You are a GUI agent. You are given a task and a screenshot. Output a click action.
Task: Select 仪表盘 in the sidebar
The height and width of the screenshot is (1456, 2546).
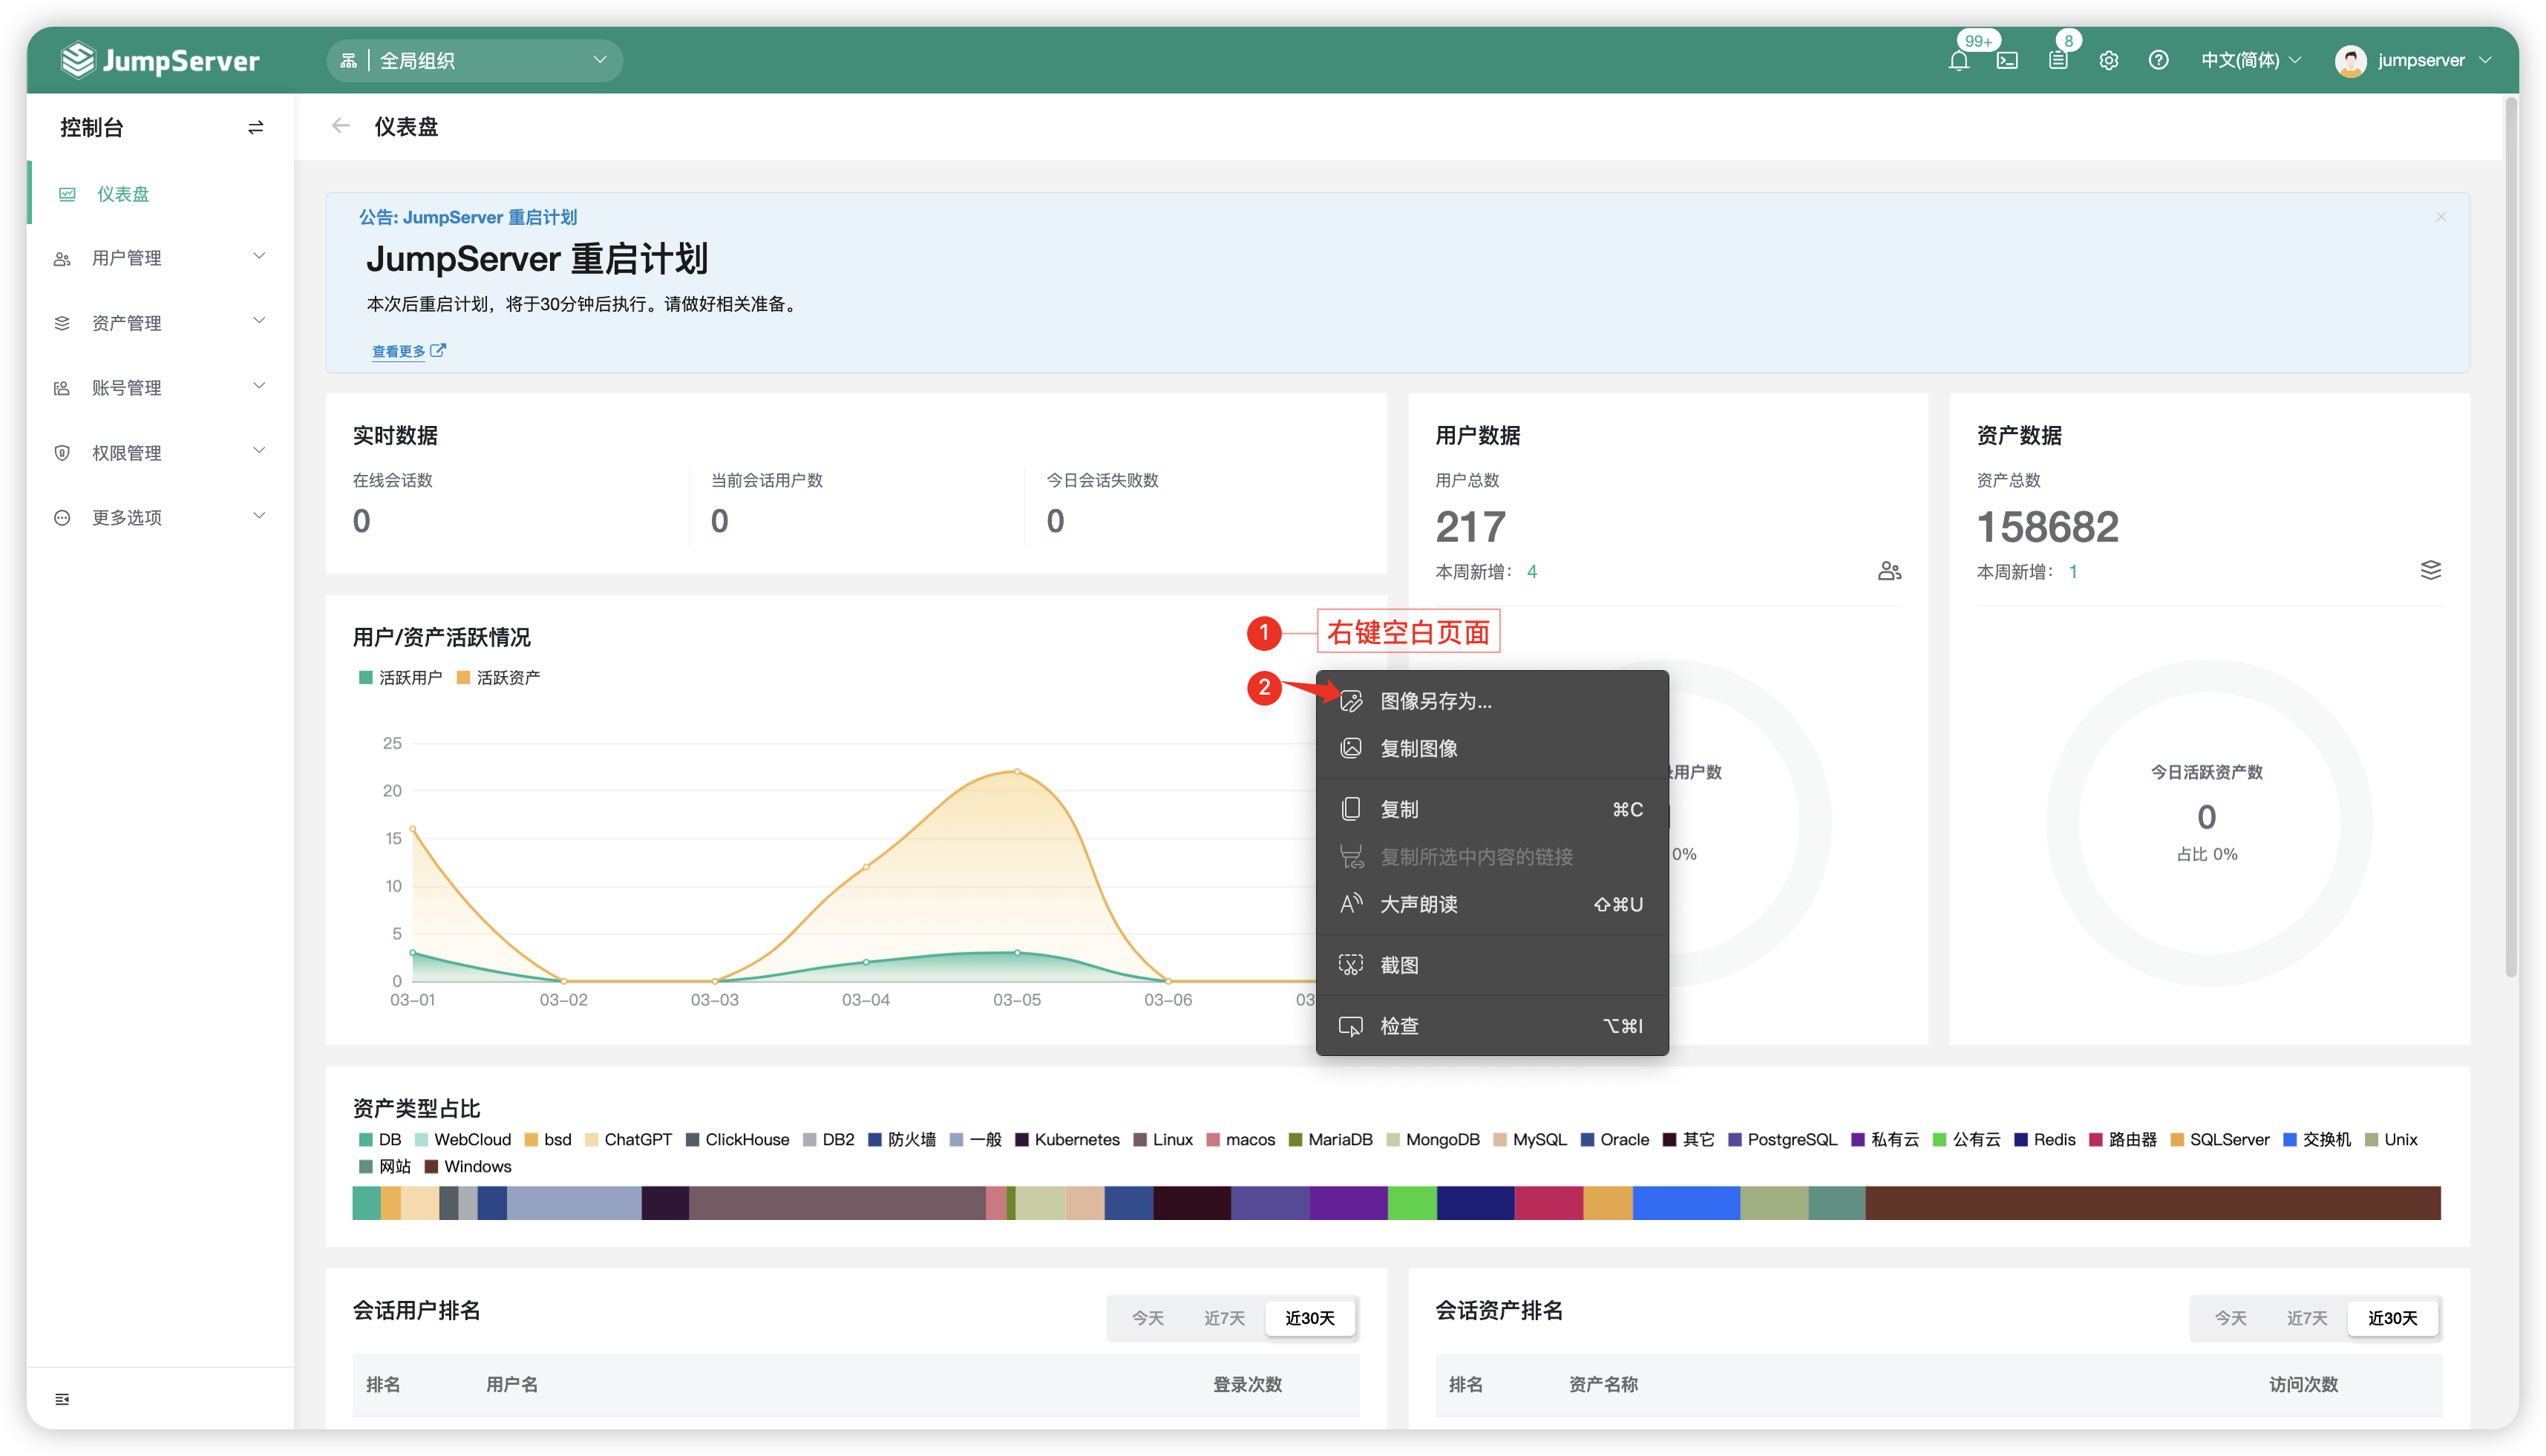pyautogui.click(x=160, y=193)
